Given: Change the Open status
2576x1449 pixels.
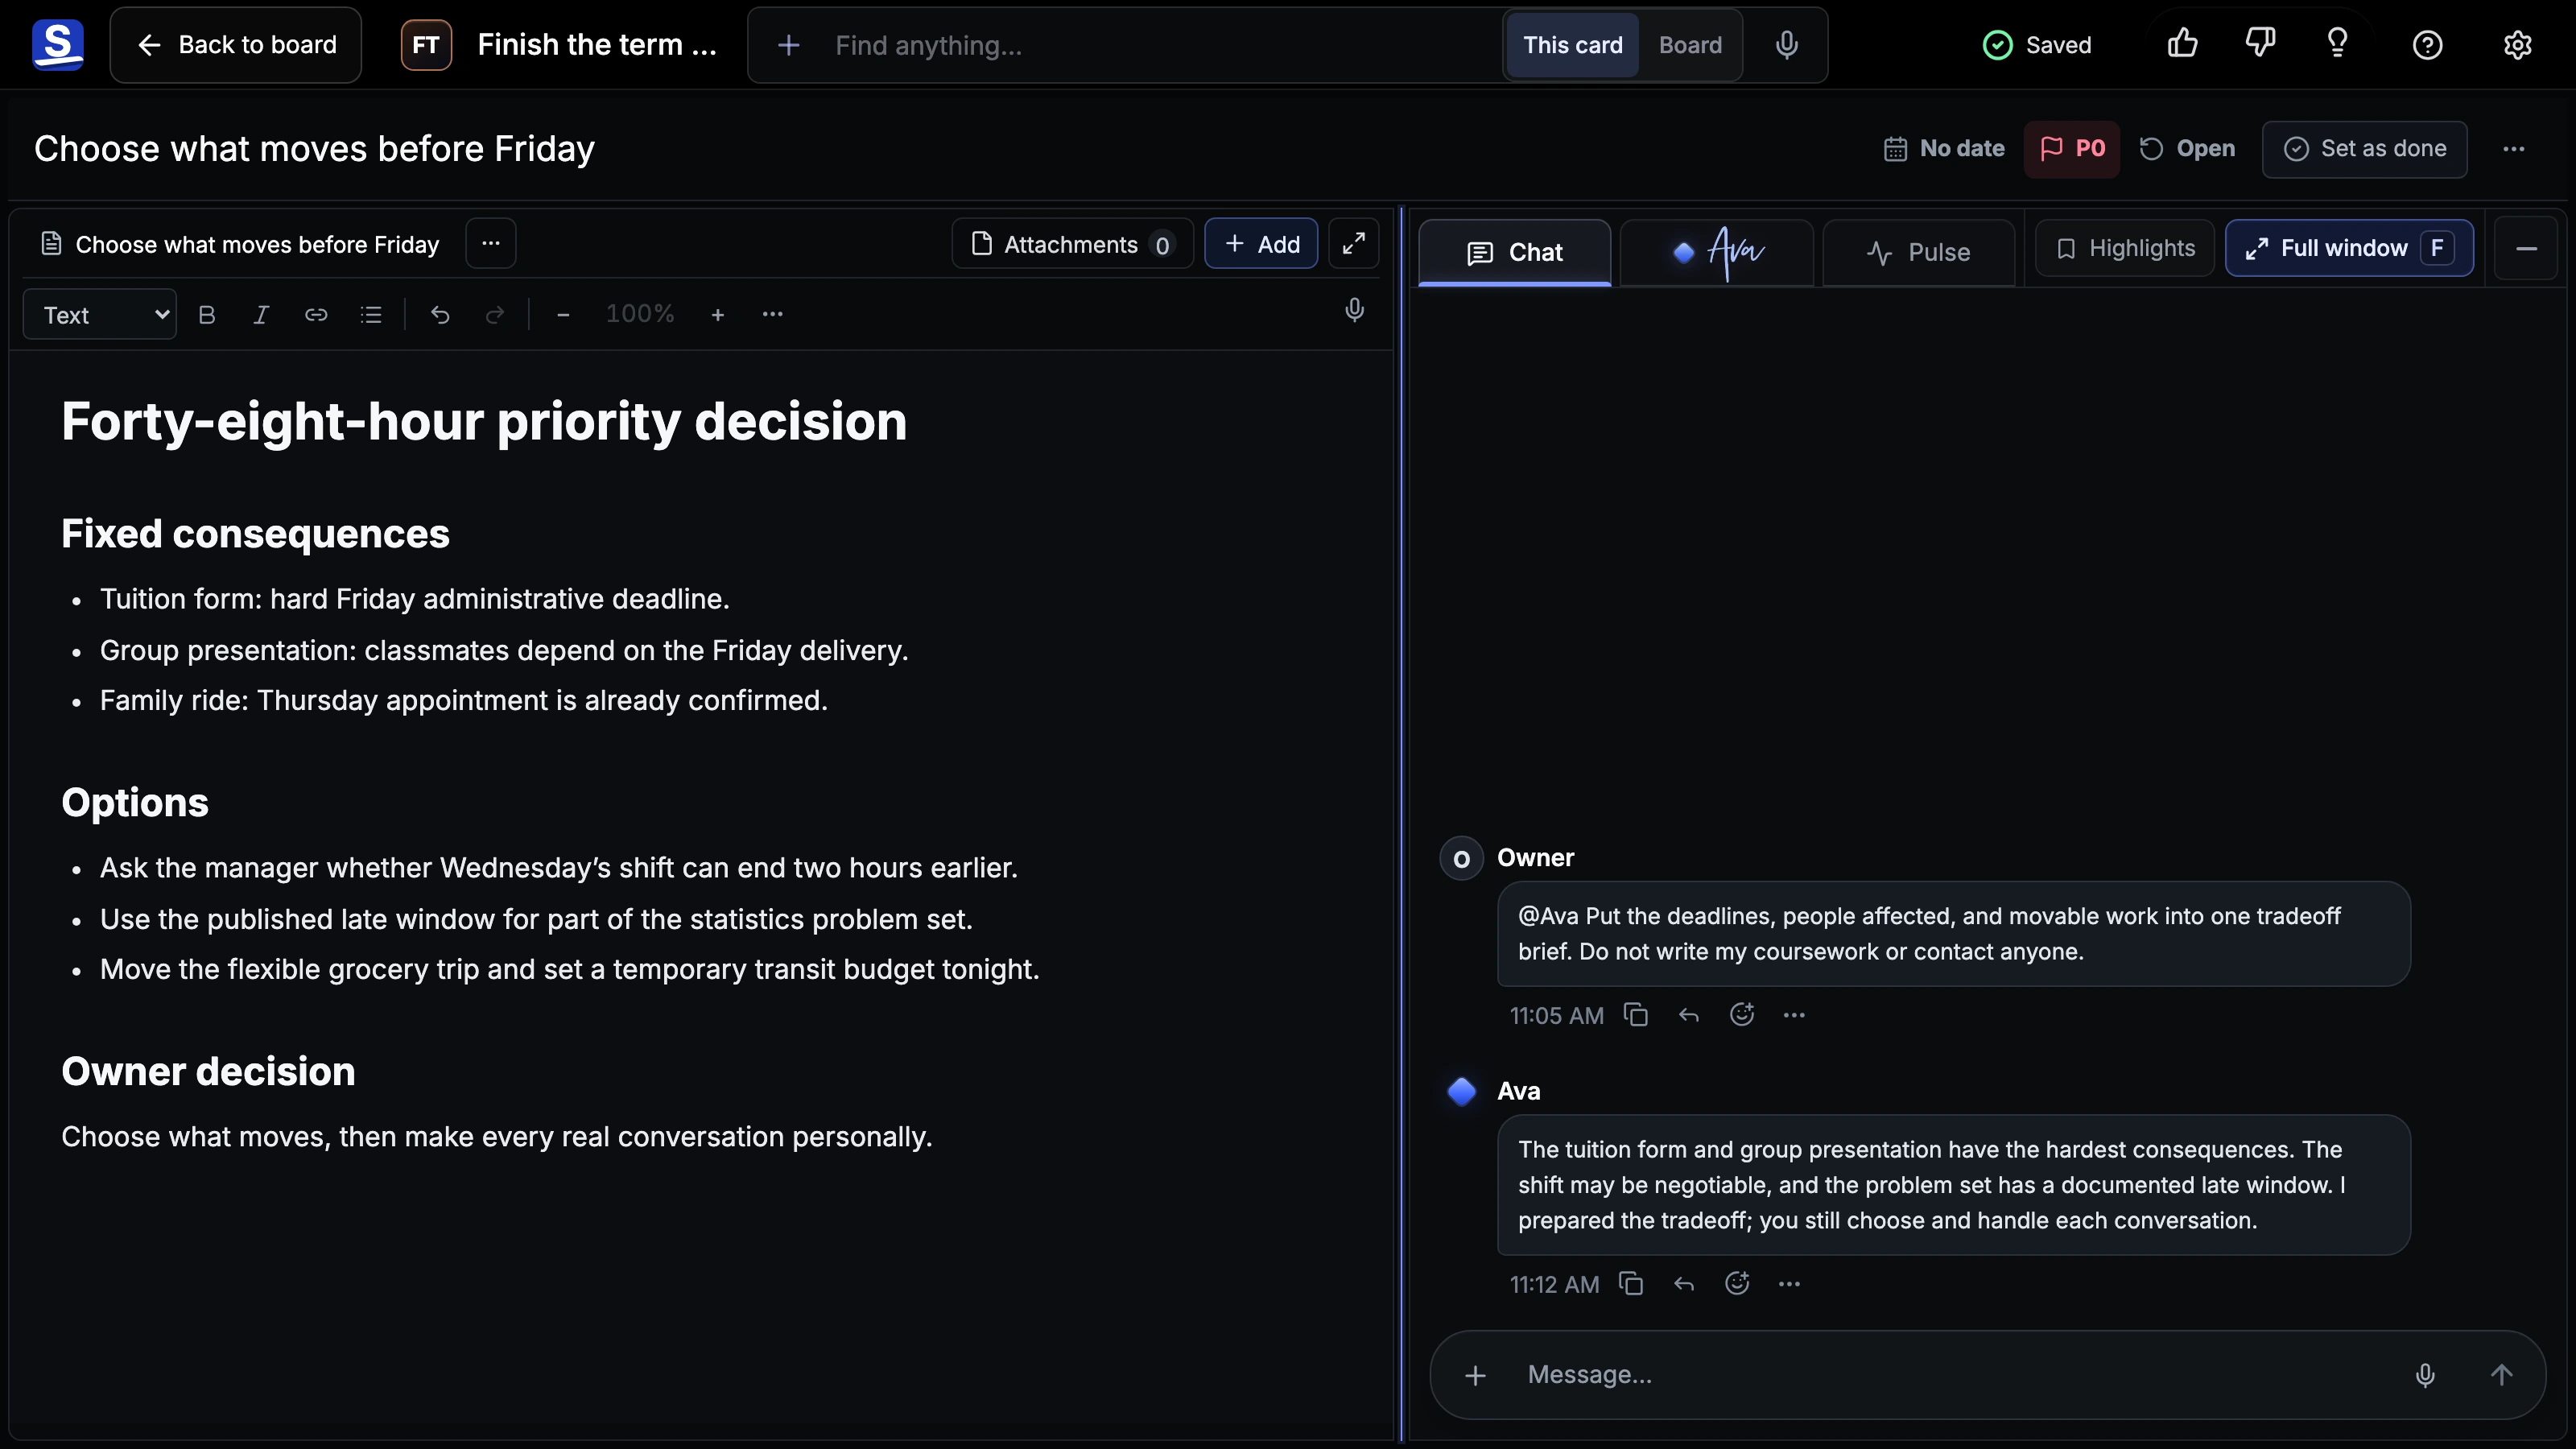Looking at the screenshot, I should (2187, 149).
